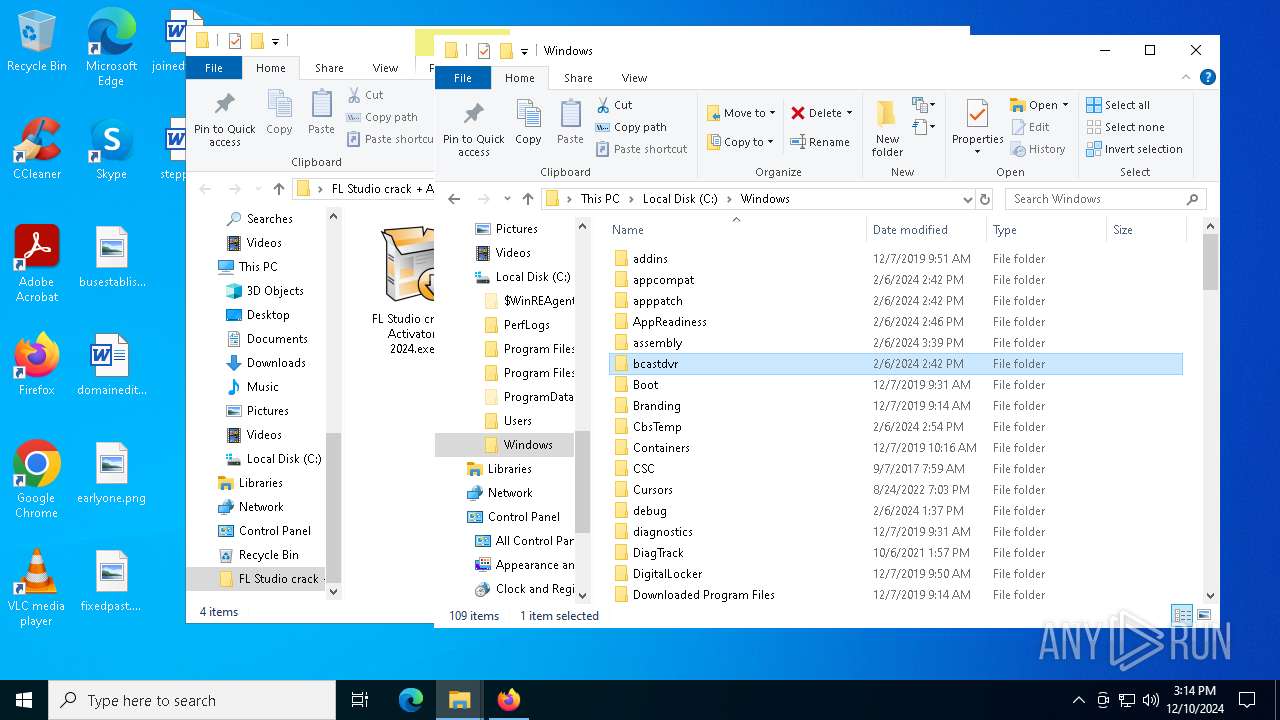Screen dimensions: 1280x720
Task: Click Pin to Quick access in Windows window
Action: [x=474, y=130]
